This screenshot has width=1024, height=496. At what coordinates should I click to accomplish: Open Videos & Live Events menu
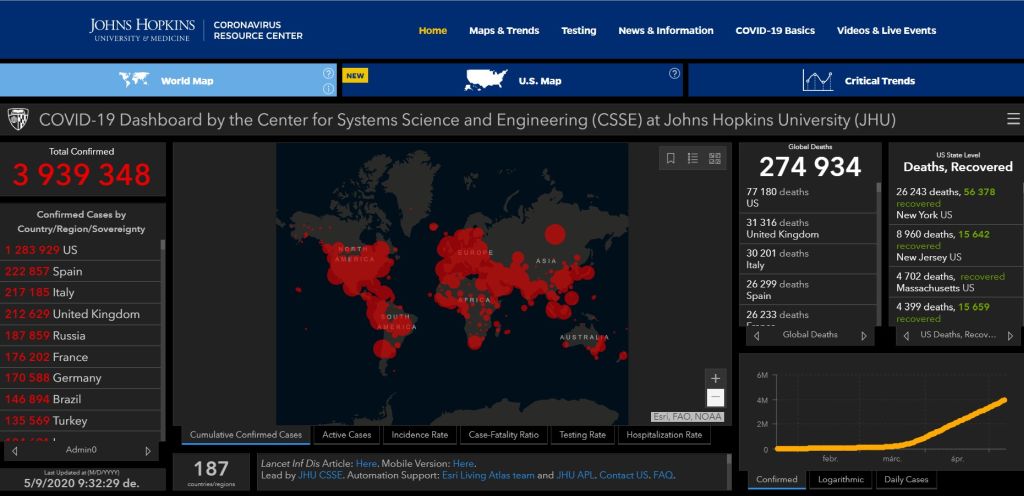(x=887, y=31)
